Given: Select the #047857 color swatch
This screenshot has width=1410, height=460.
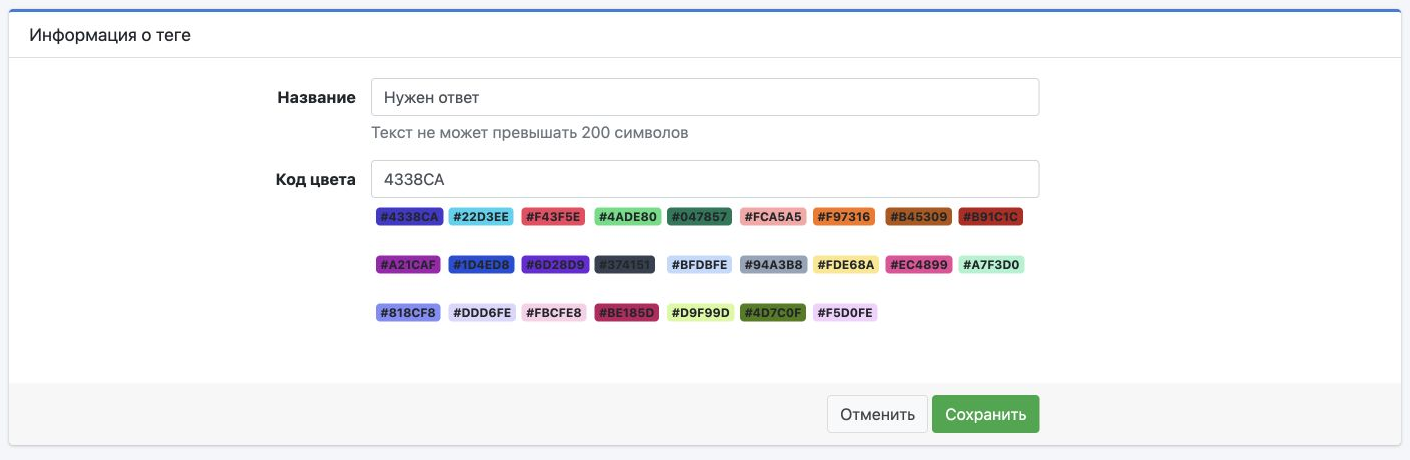Looking at the screenshot, I should pos(700,216).
